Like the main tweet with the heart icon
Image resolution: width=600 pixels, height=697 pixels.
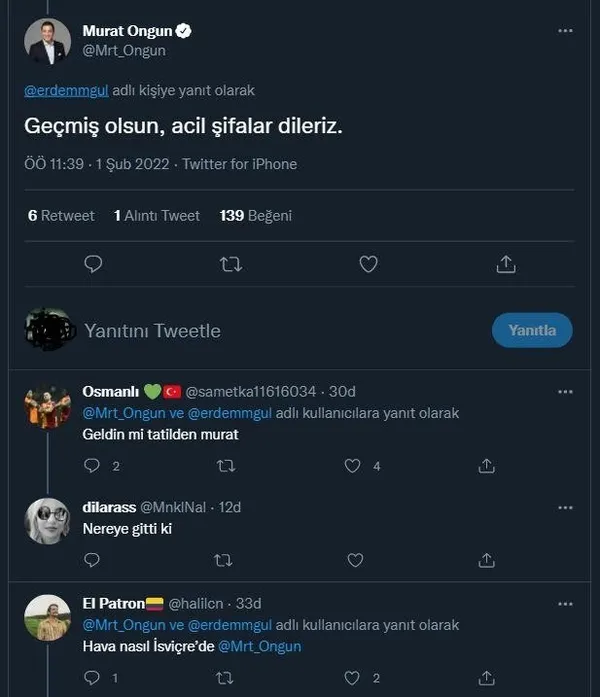368,263
